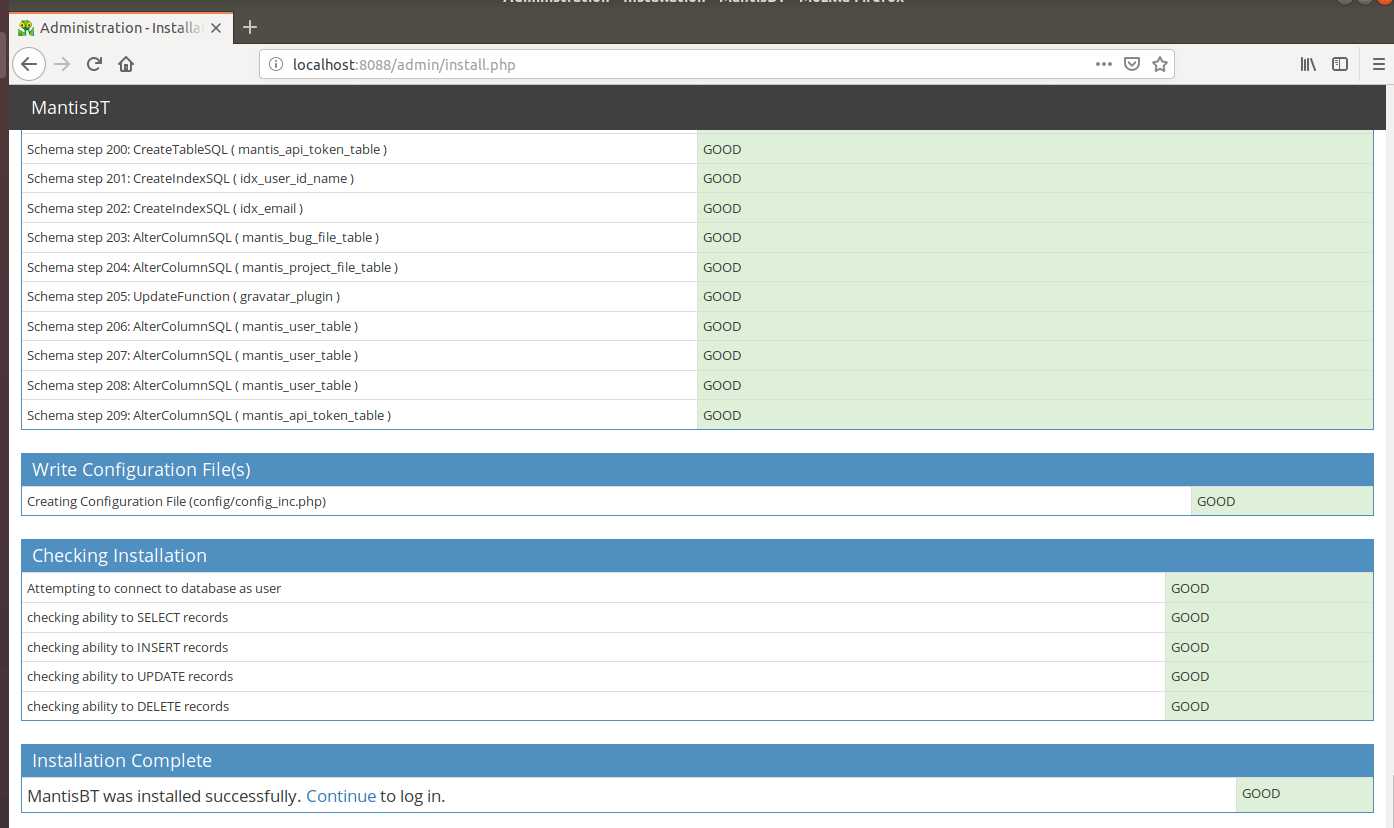The height and width of the screenshot is (828, 1394).
Task: Click checking ability to SELECT records text
Action: coord(127,617)
